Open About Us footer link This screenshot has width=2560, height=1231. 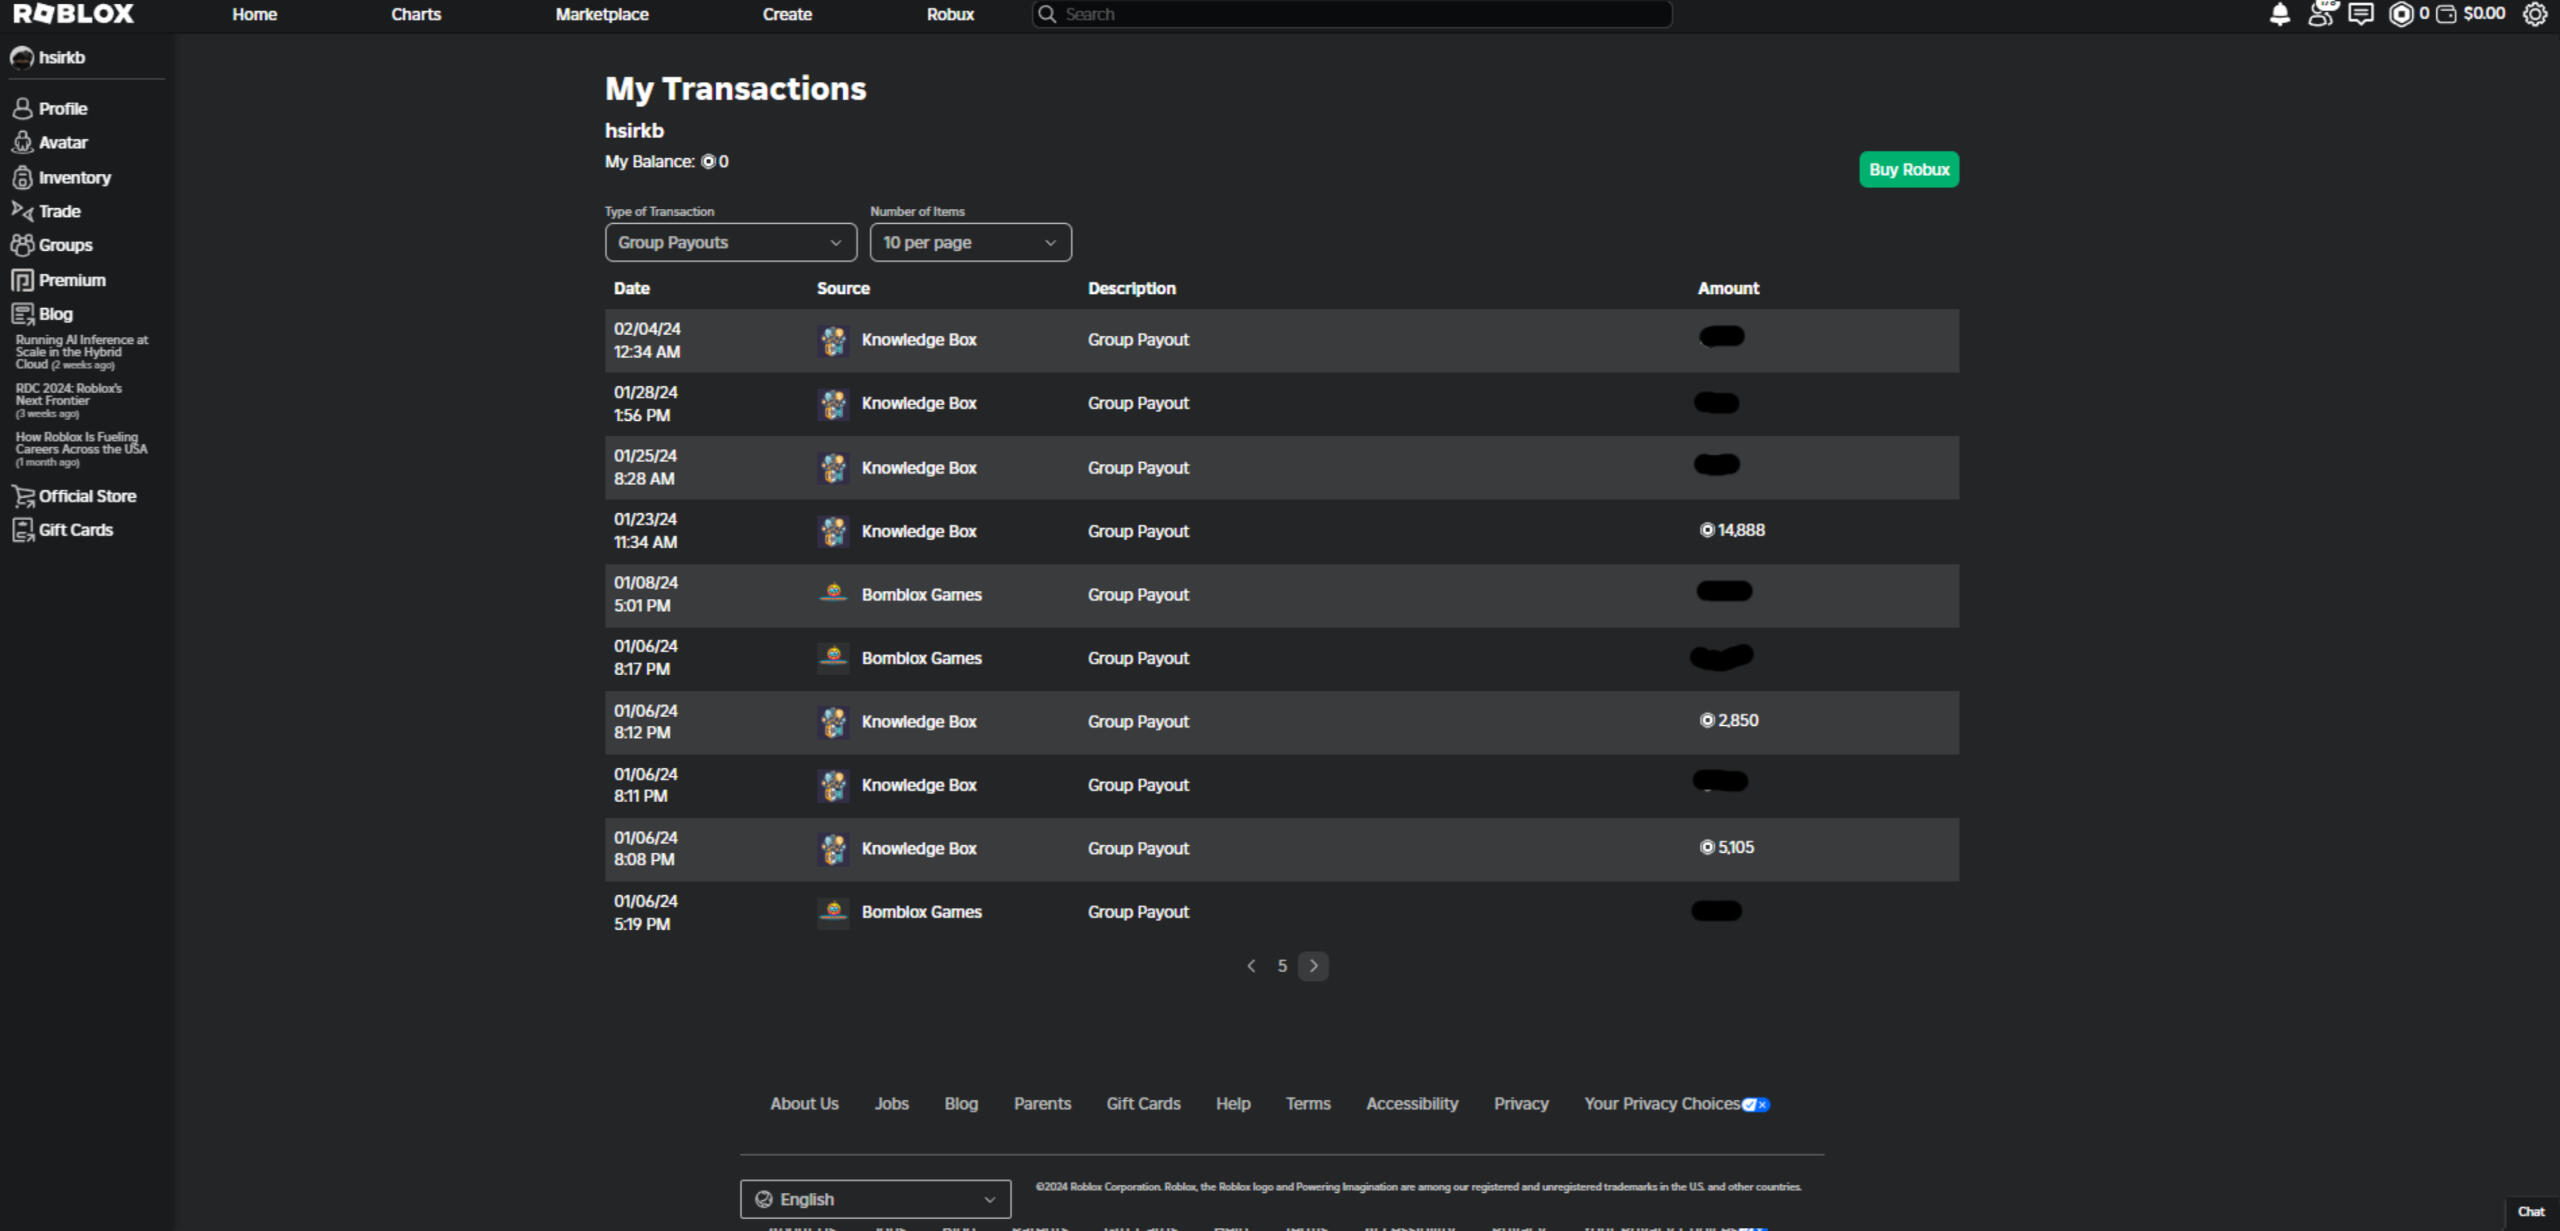(x=804, y=1104)
